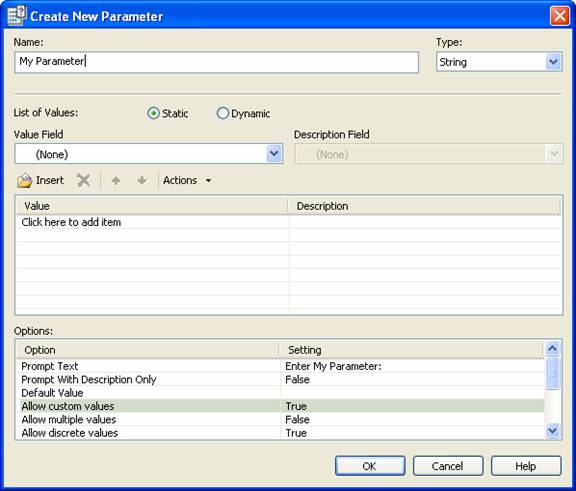The width and height of the screenshot is (576, 491).
Task: Click the move down arrow icon
Action: (x=142, y=180)
